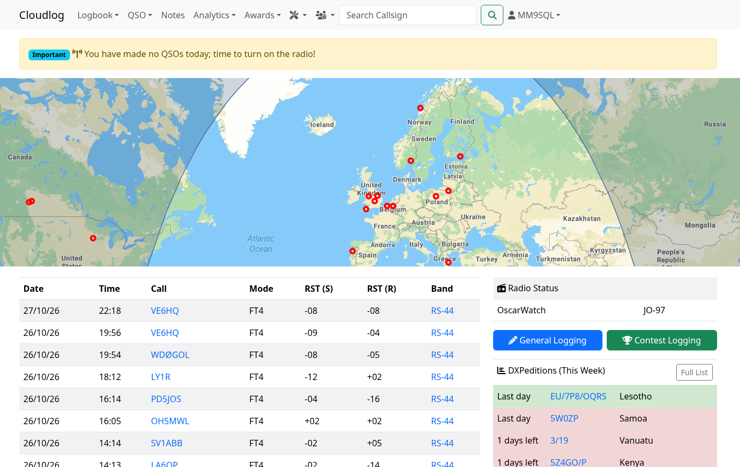Click the chart icon beside DXPeditions

[x=501, y=370]
